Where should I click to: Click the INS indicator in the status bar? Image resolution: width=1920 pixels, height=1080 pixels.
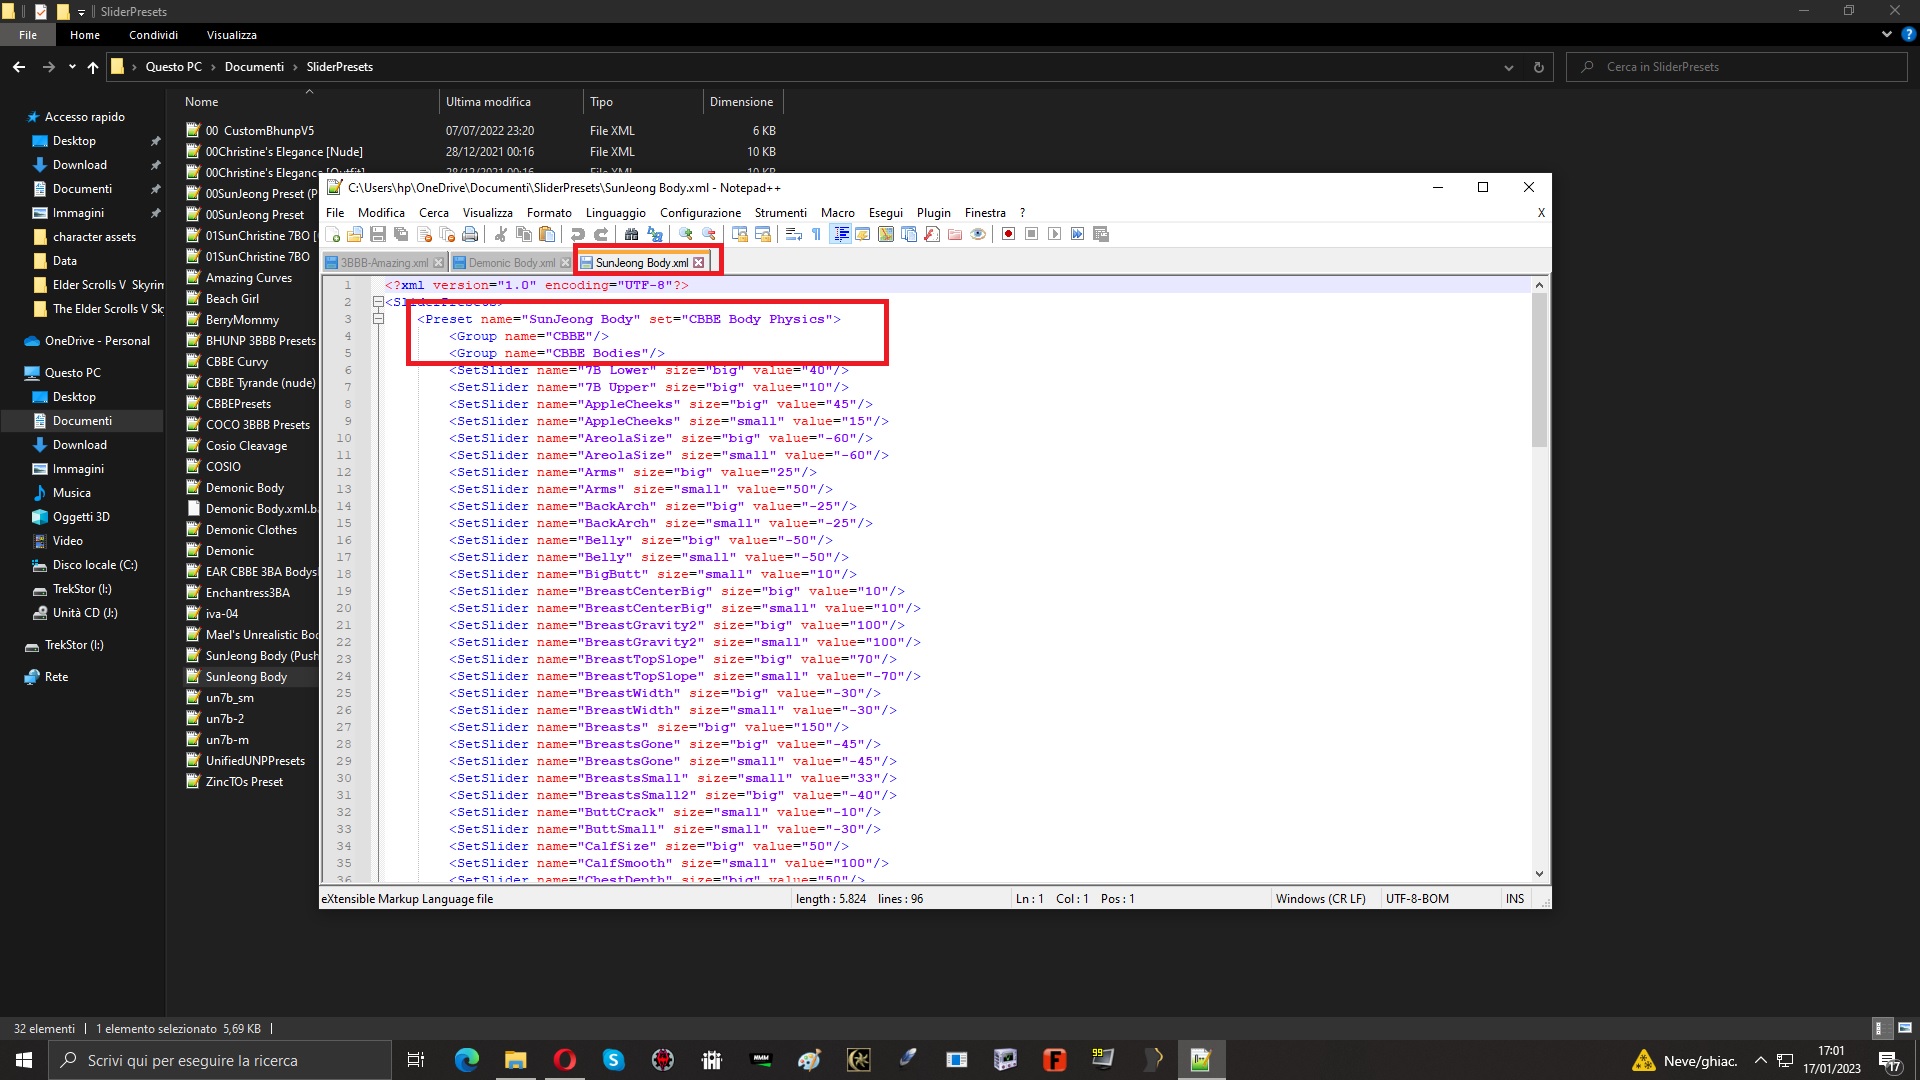(1515, 899)
